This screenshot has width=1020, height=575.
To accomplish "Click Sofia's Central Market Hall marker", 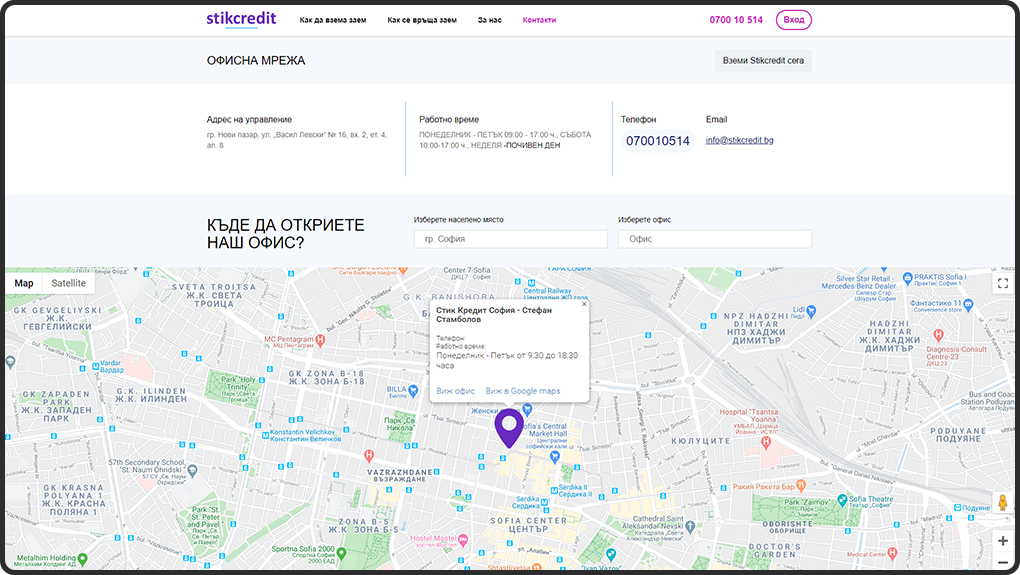I will 555,457.
